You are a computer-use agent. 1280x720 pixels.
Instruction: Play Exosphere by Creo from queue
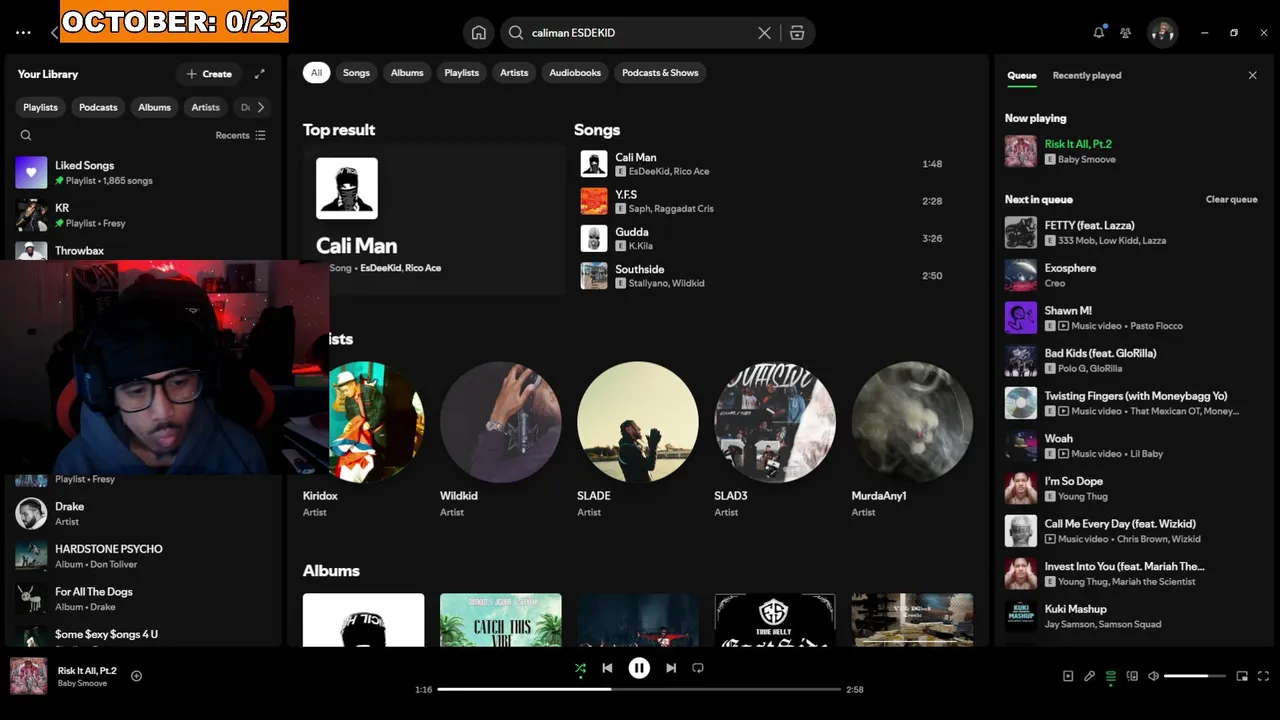point(1131,275)
